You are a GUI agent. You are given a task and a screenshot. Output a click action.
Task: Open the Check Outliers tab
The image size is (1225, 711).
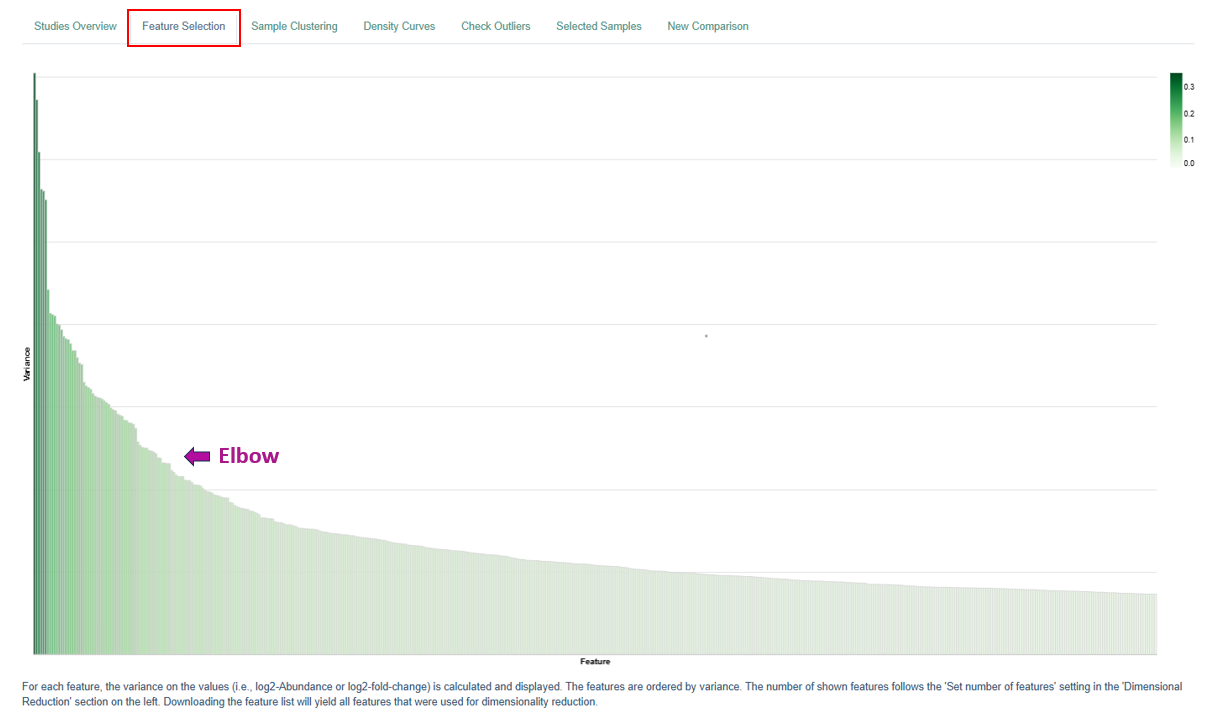(496, 26)
